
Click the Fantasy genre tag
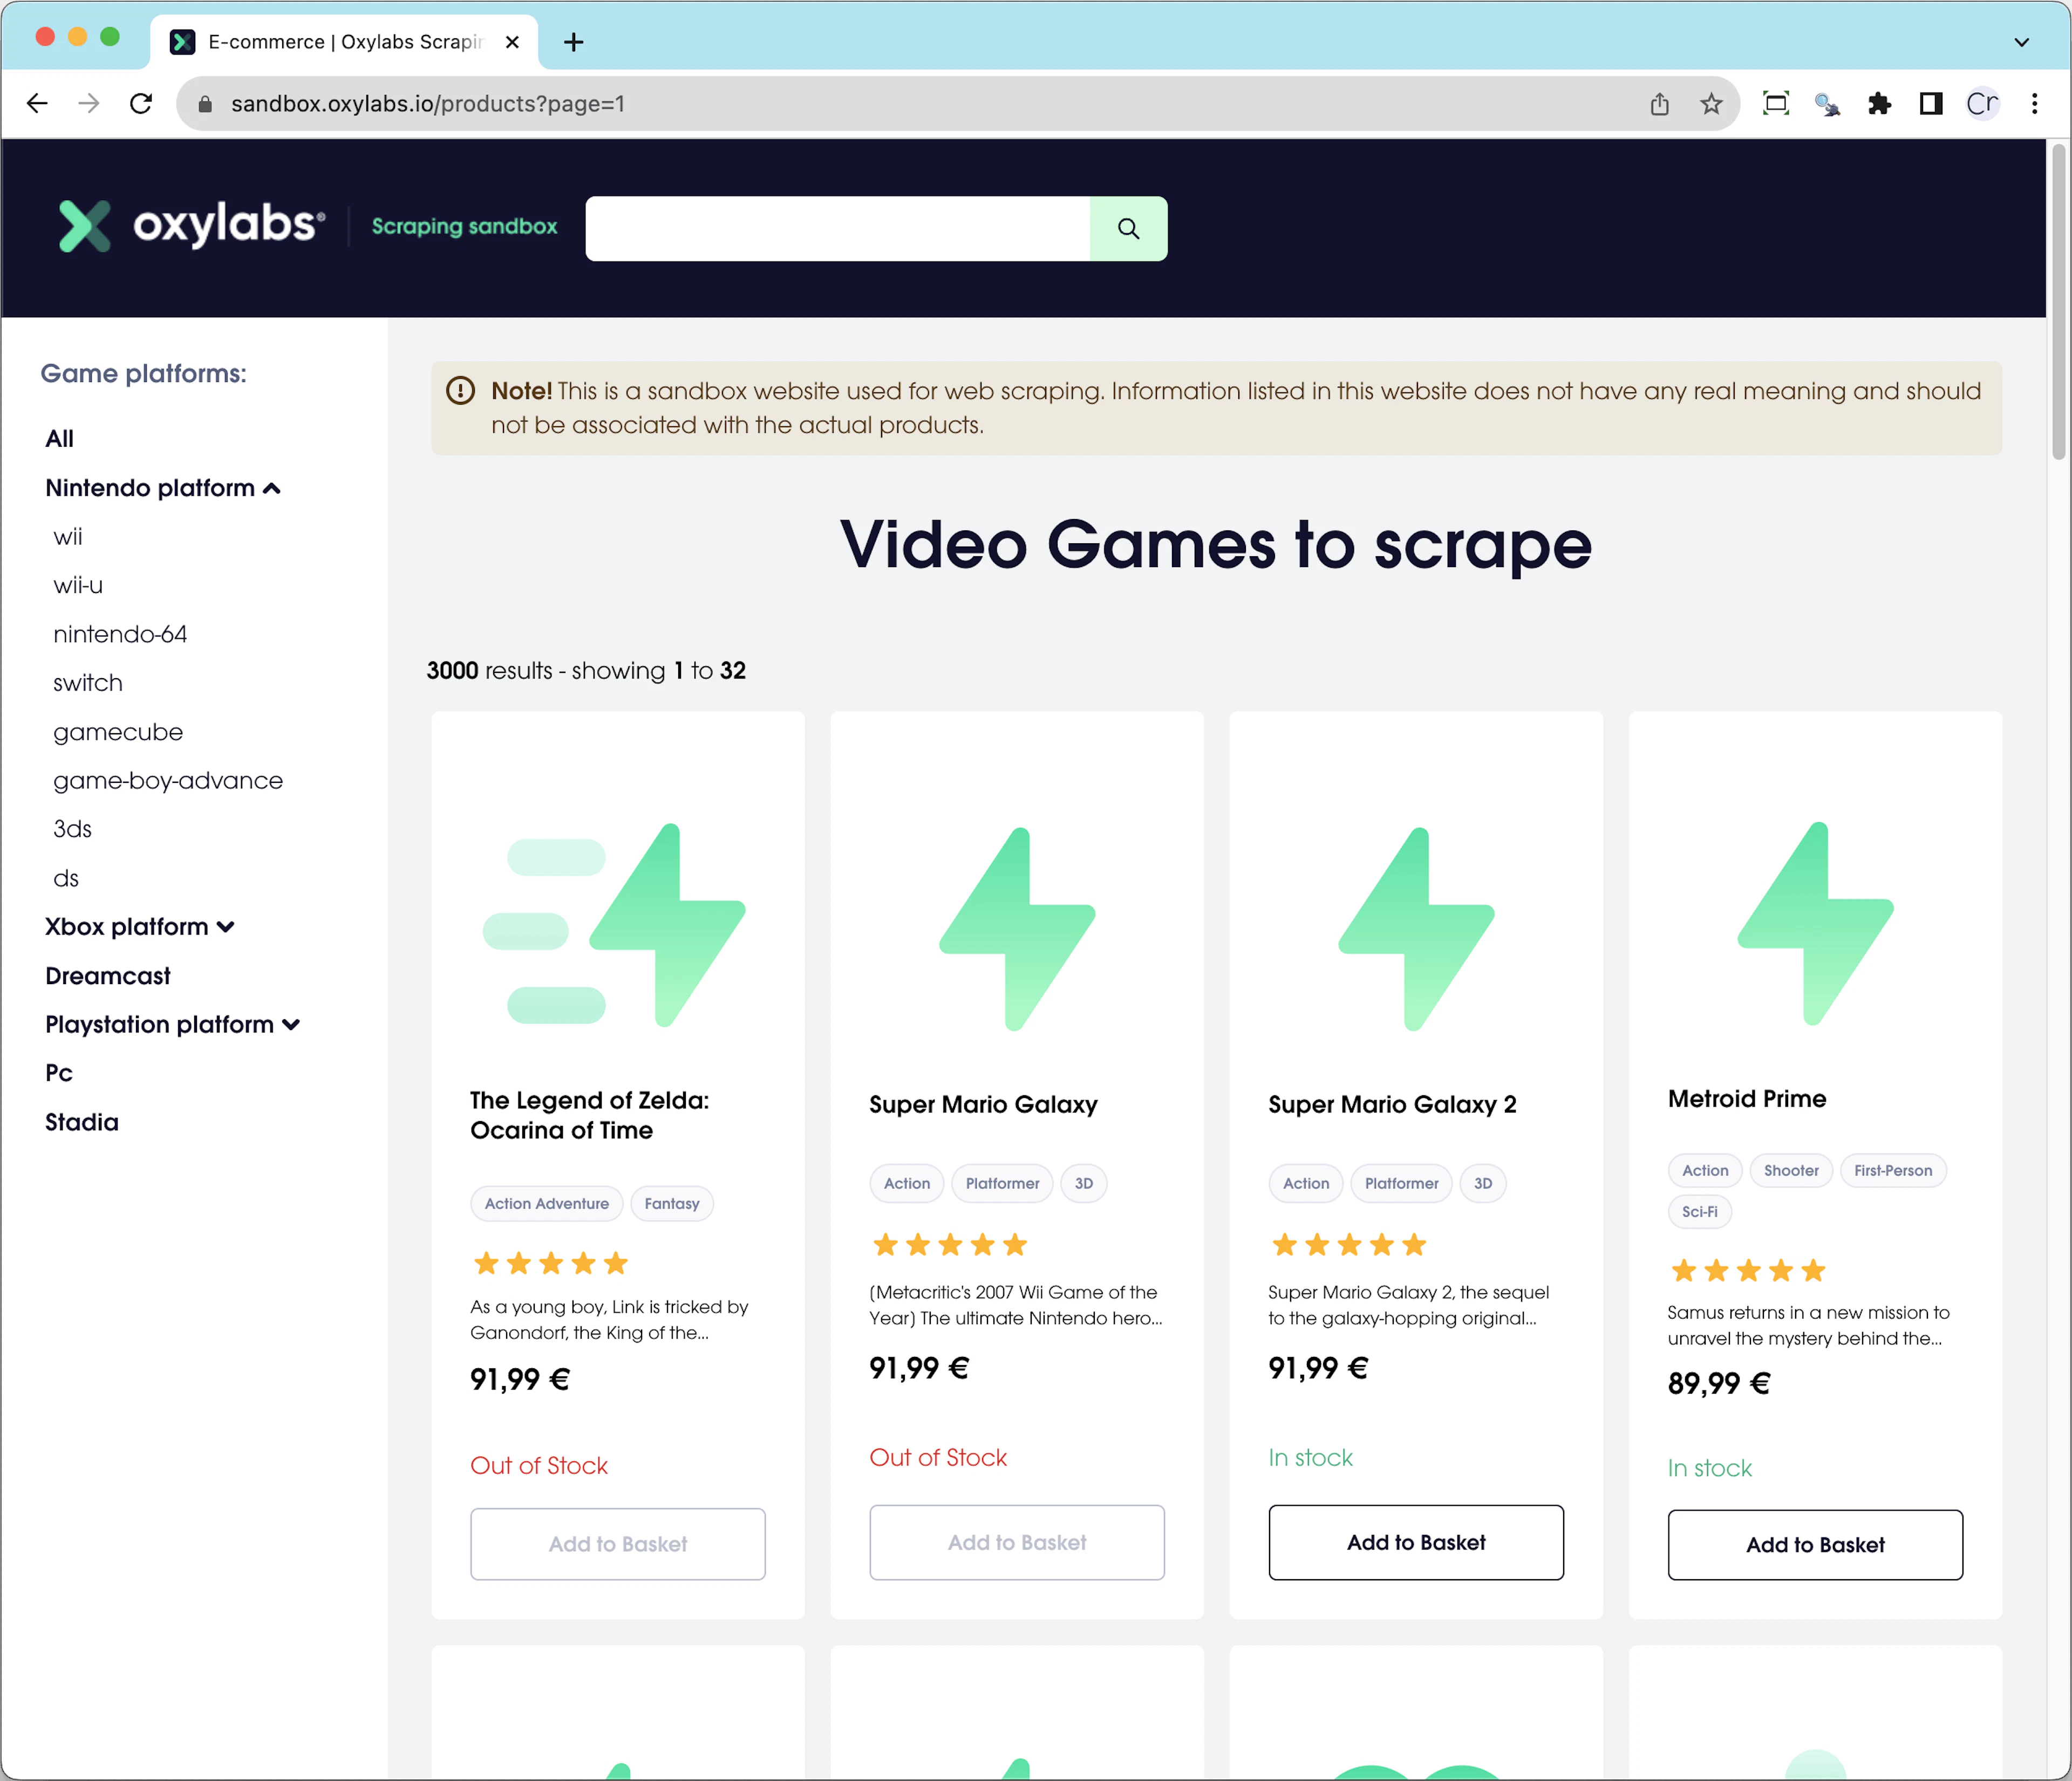point(672,1204)
